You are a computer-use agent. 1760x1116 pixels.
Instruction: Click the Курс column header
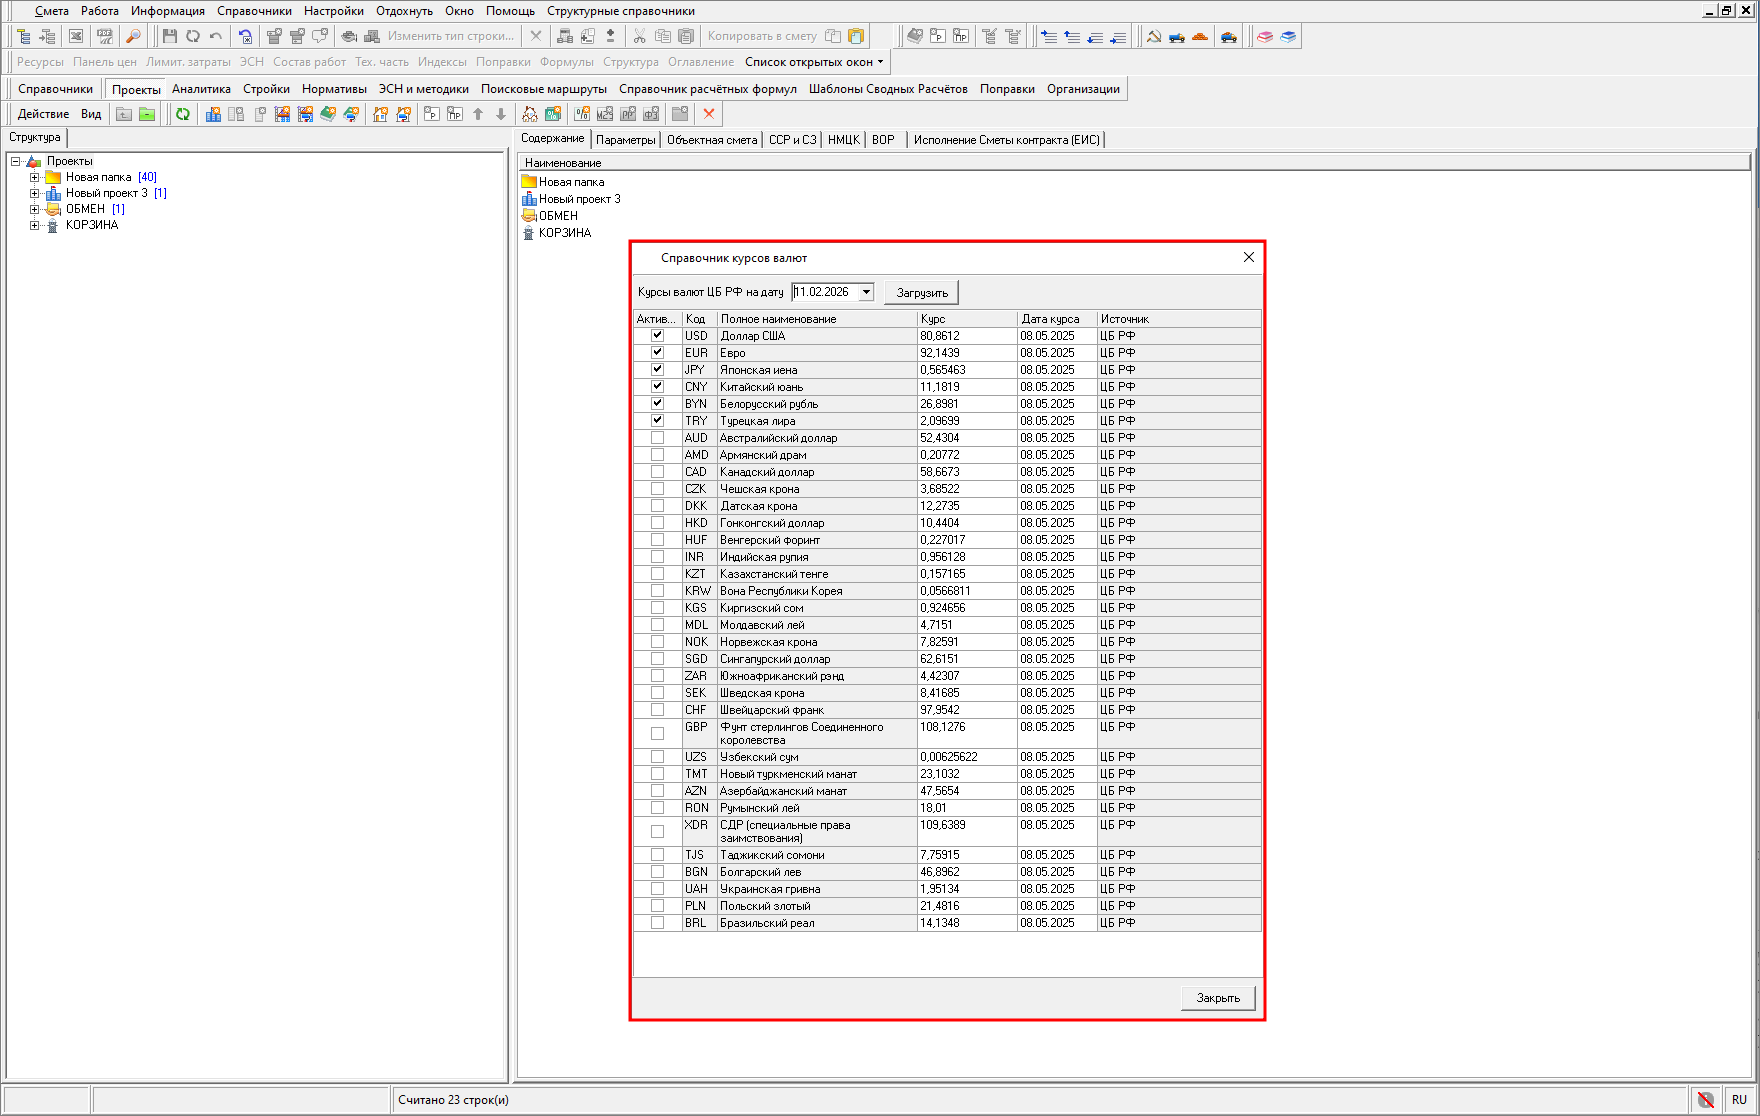(966, 319)
